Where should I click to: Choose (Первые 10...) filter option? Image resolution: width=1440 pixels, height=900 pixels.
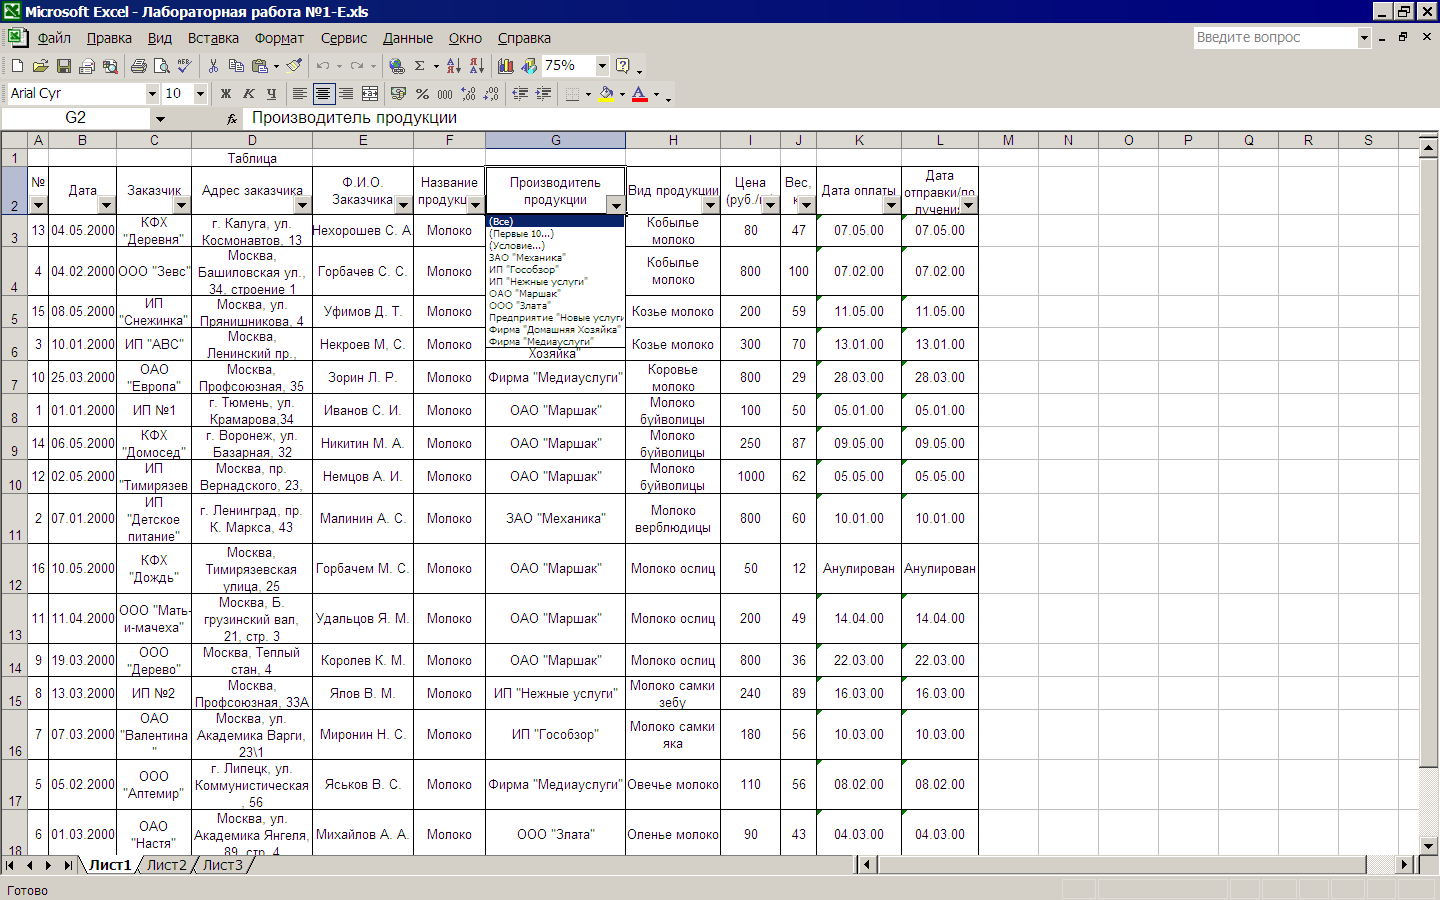click(x=555, y=233)
